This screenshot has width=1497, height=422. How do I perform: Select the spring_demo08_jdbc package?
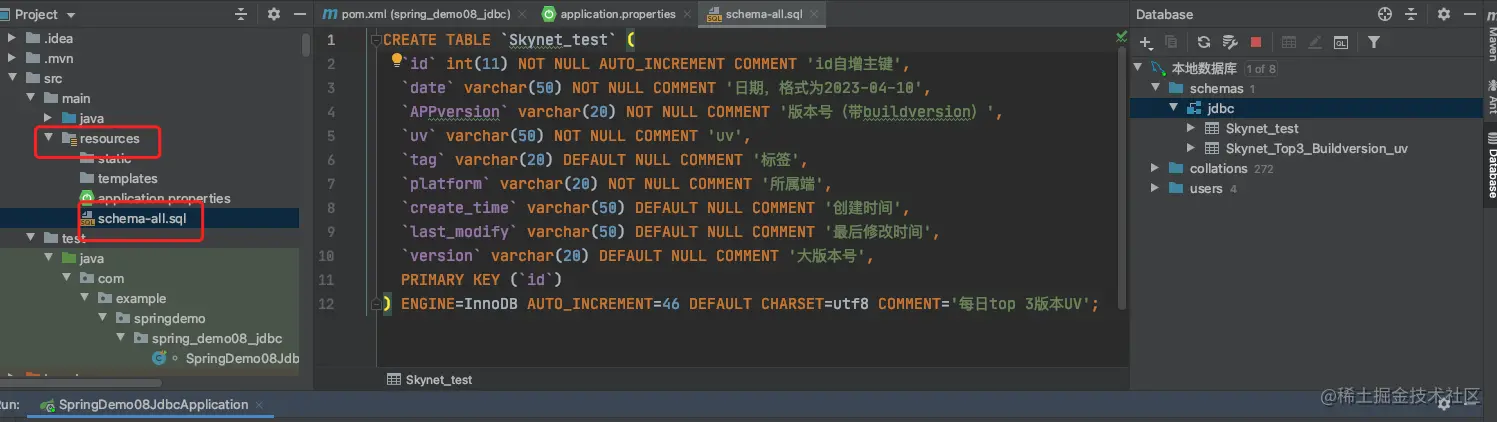(217, 338)
